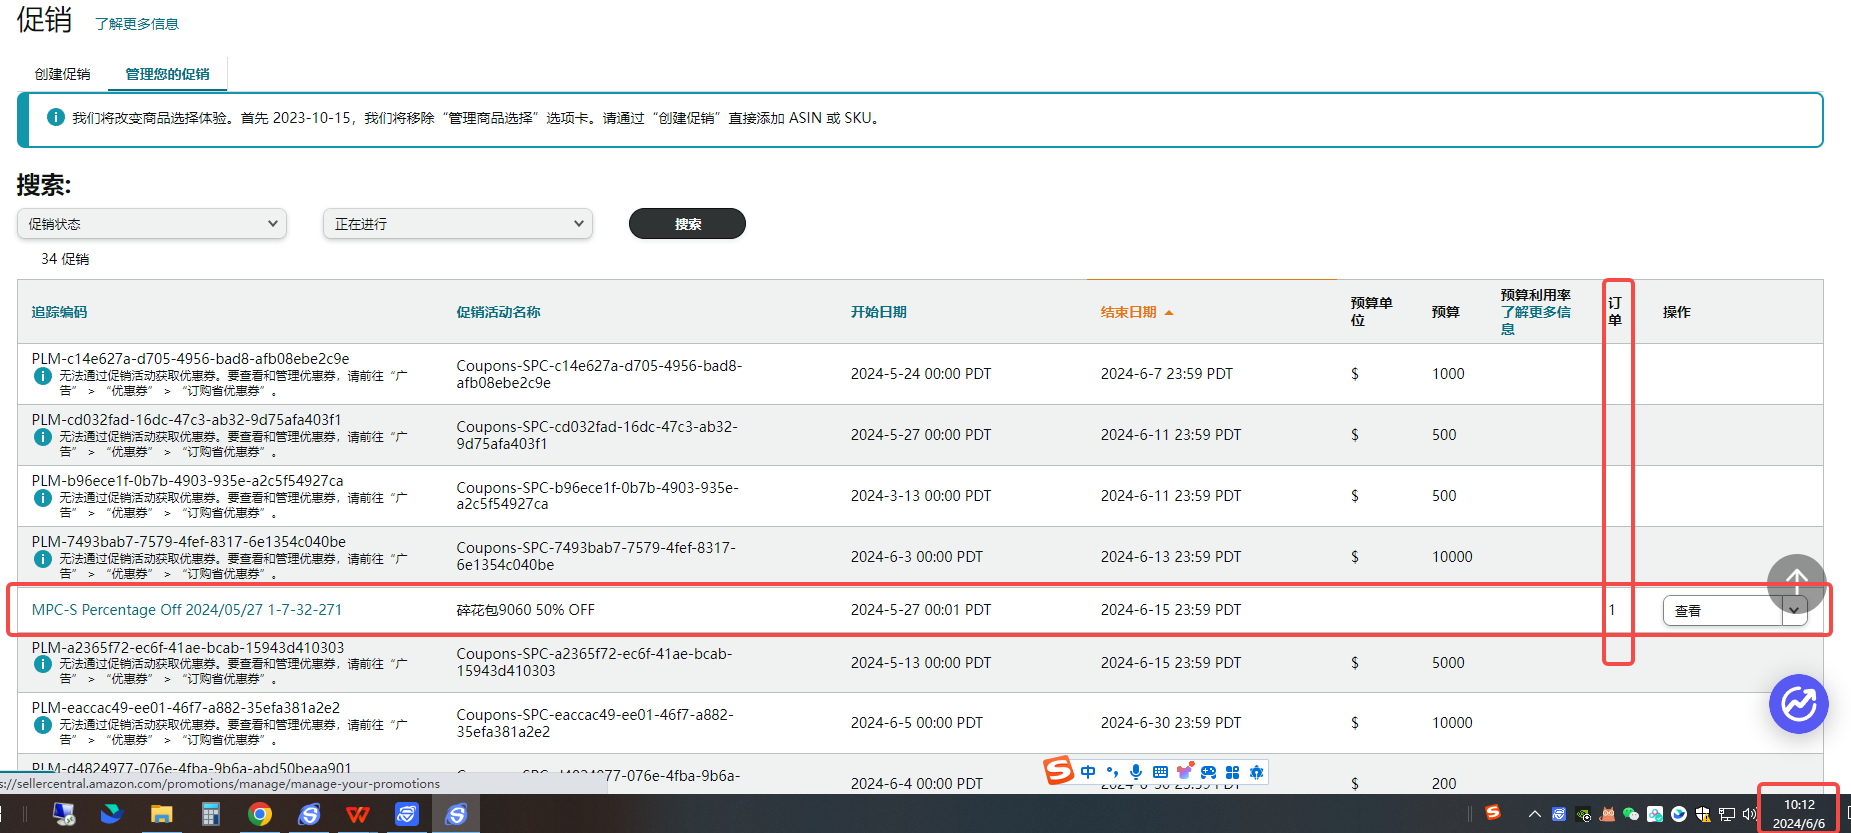
Task: Open the soft keyboard icon on Sogou toolbar
Action: (x=1160, y=772)
